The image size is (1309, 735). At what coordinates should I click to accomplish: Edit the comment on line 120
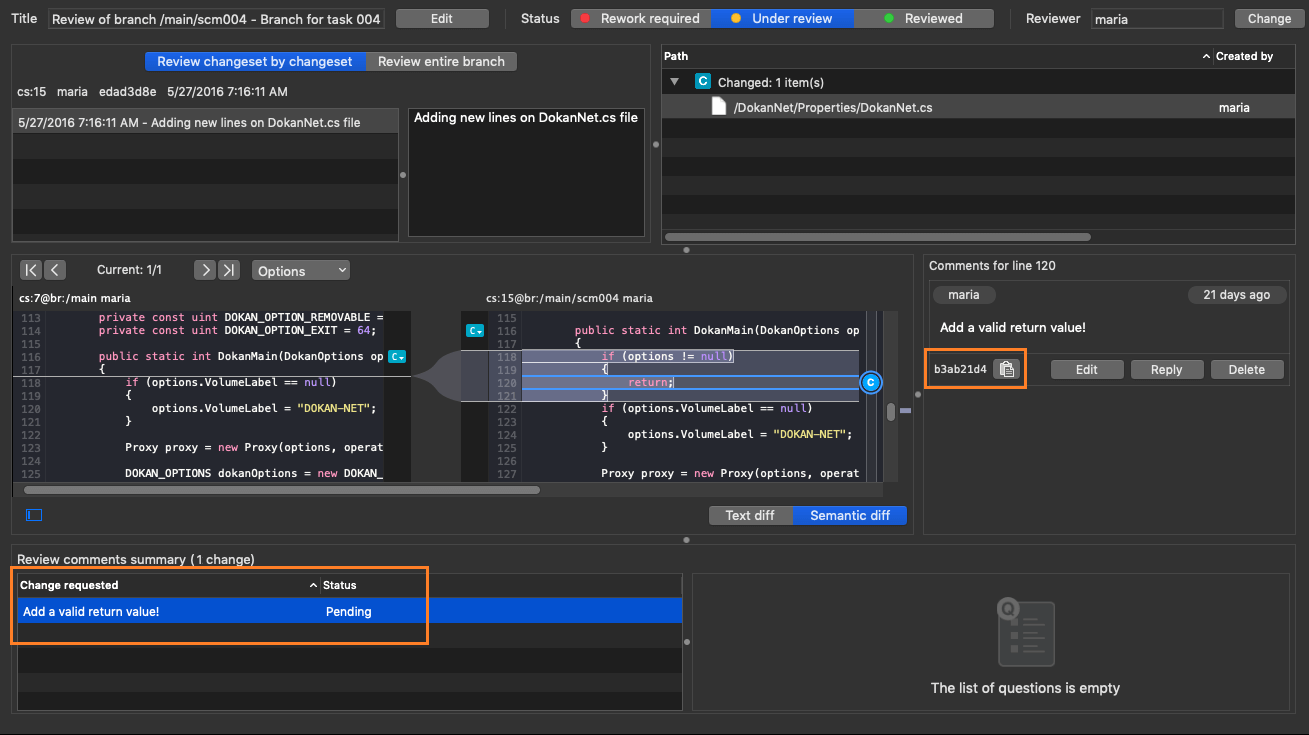(1086, 369)
